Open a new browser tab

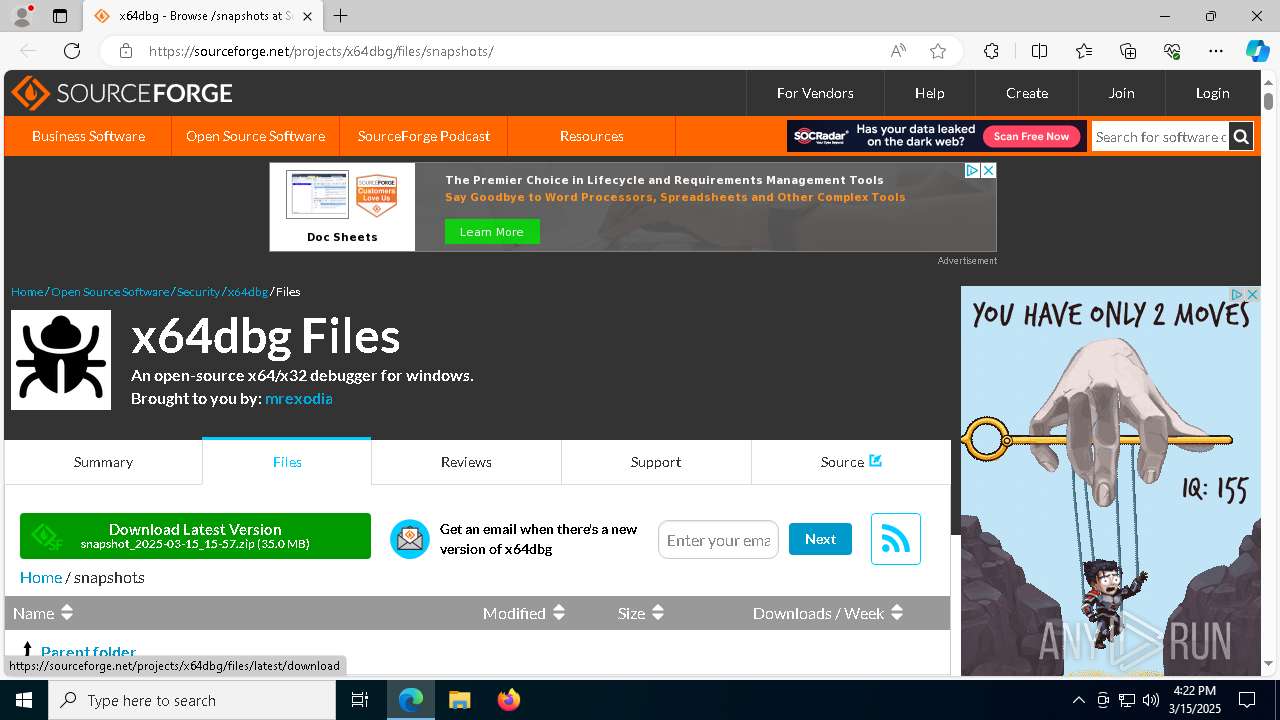click(341, 16)
